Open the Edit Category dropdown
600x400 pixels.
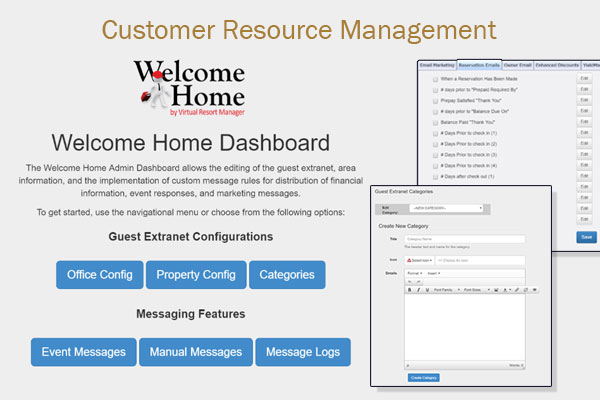[447, 208]
